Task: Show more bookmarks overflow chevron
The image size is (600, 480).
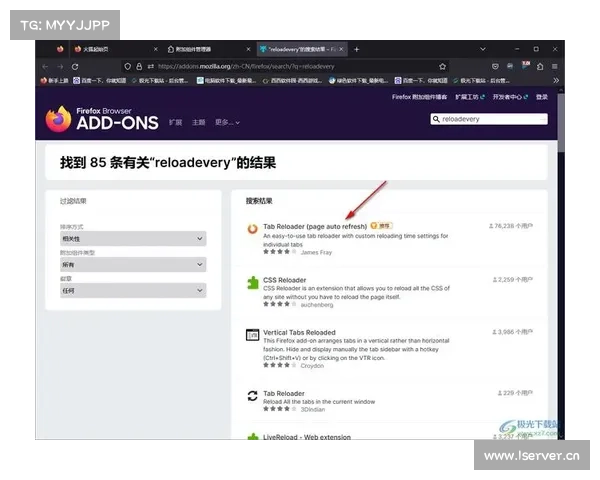Action: (556, 80)
